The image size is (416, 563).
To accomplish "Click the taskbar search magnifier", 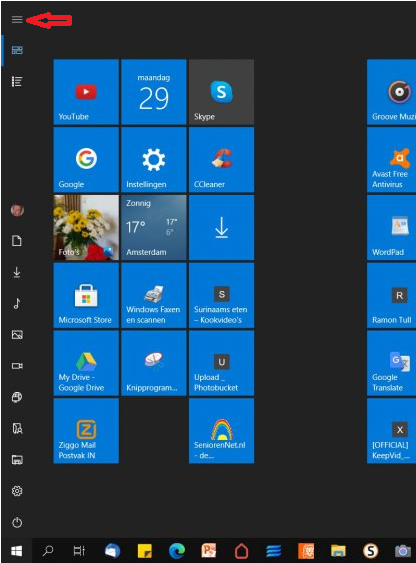I will tap(48, 550).
